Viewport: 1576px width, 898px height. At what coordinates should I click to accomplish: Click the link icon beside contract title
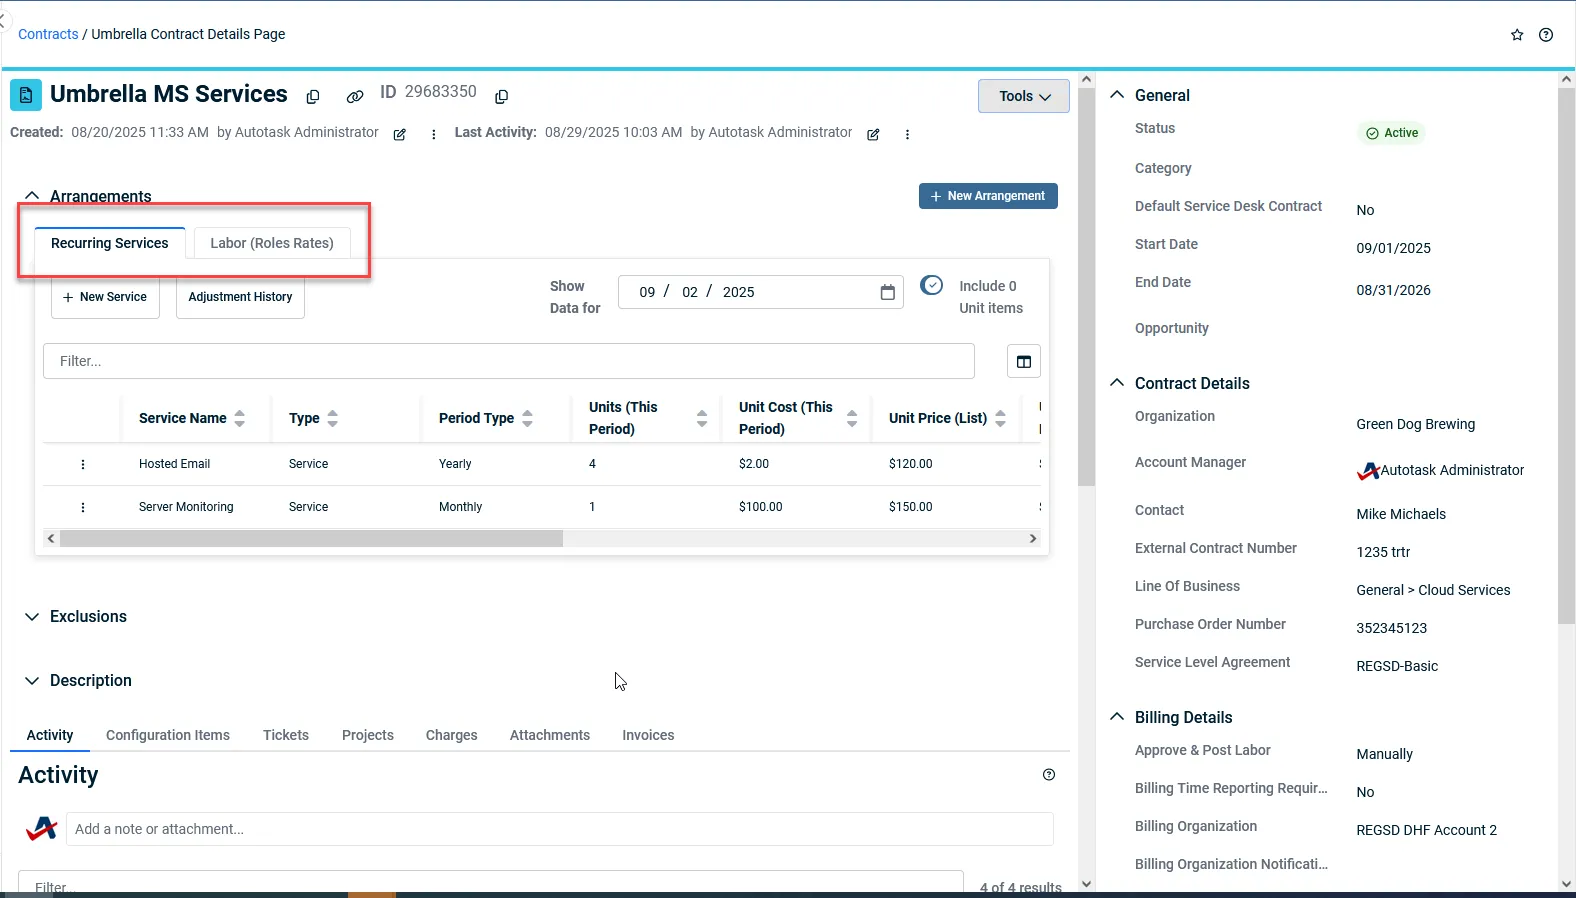(355, 97)
